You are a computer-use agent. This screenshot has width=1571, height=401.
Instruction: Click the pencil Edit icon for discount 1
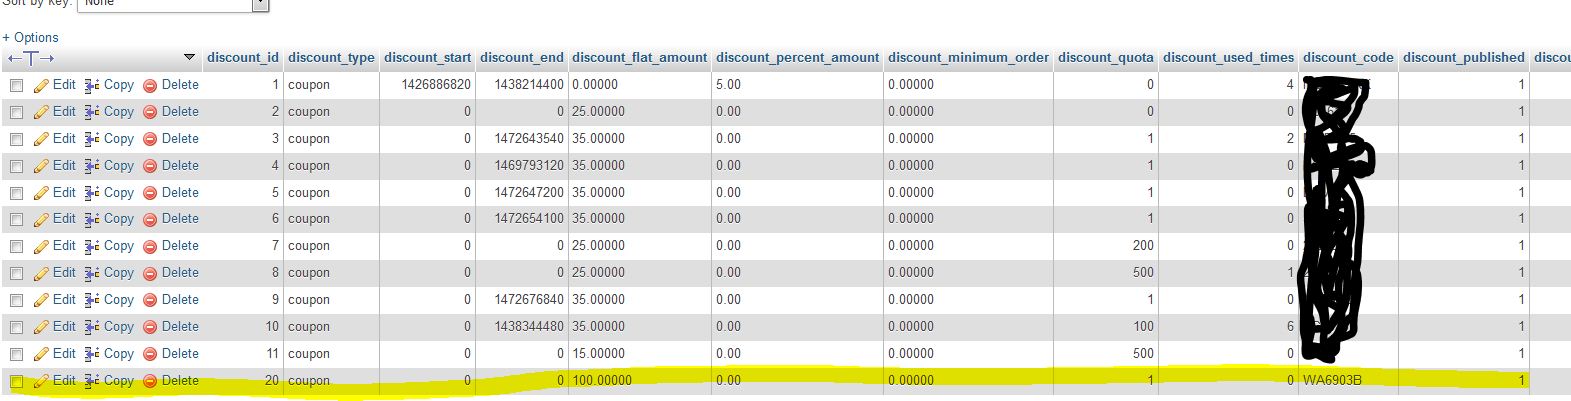pos(41,86)
